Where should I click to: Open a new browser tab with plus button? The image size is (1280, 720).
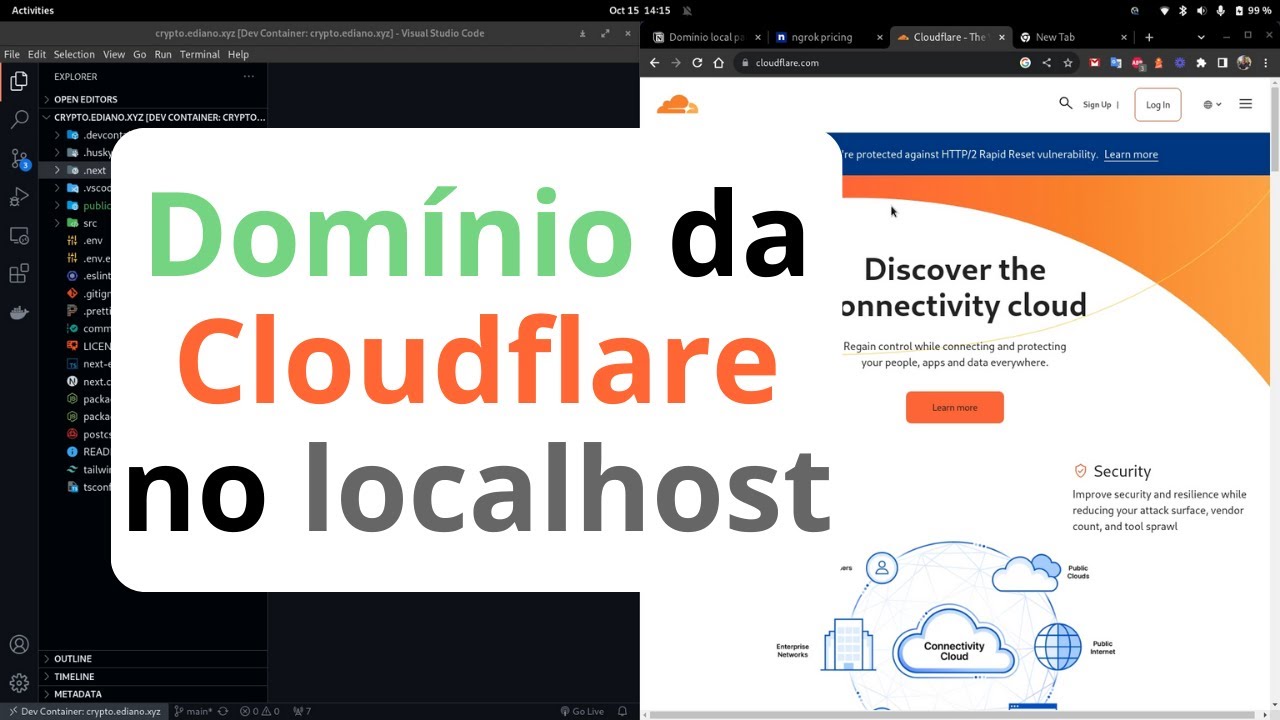[1149, 37]
